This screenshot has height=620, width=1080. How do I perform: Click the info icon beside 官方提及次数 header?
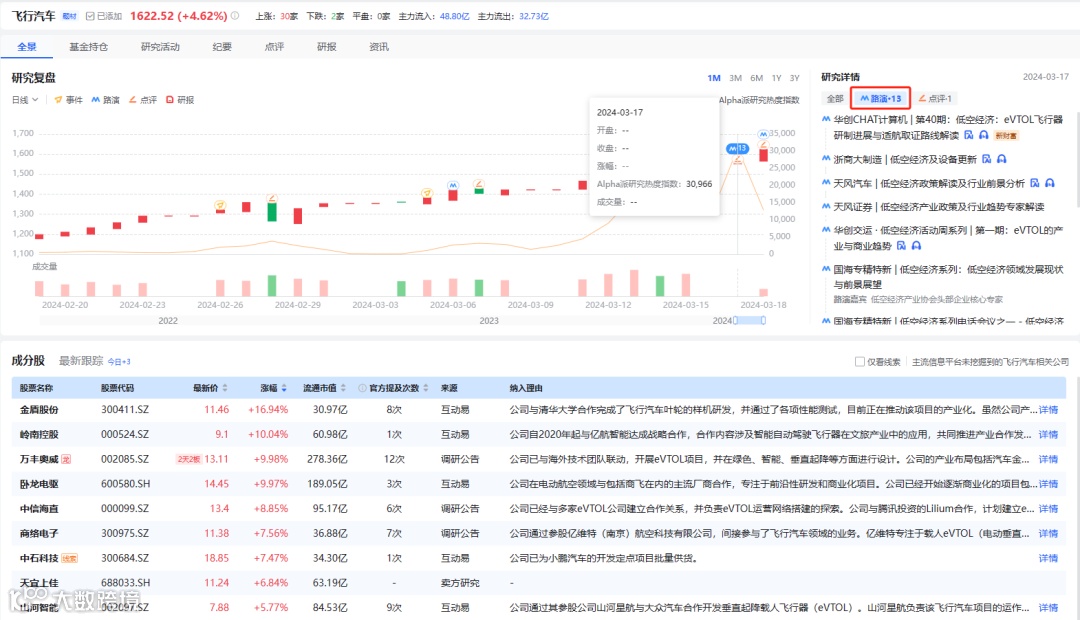(x=362, y=388)
